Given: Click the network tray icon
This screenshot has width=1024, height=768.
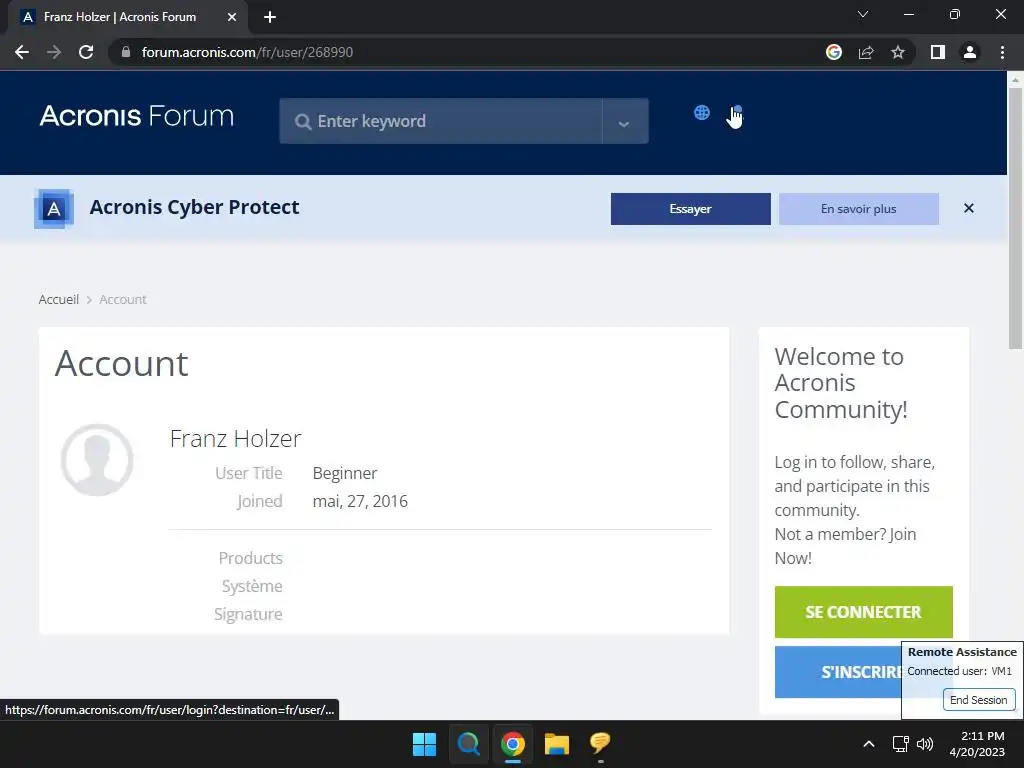Looking at the screenshot, I should [901, 744].
